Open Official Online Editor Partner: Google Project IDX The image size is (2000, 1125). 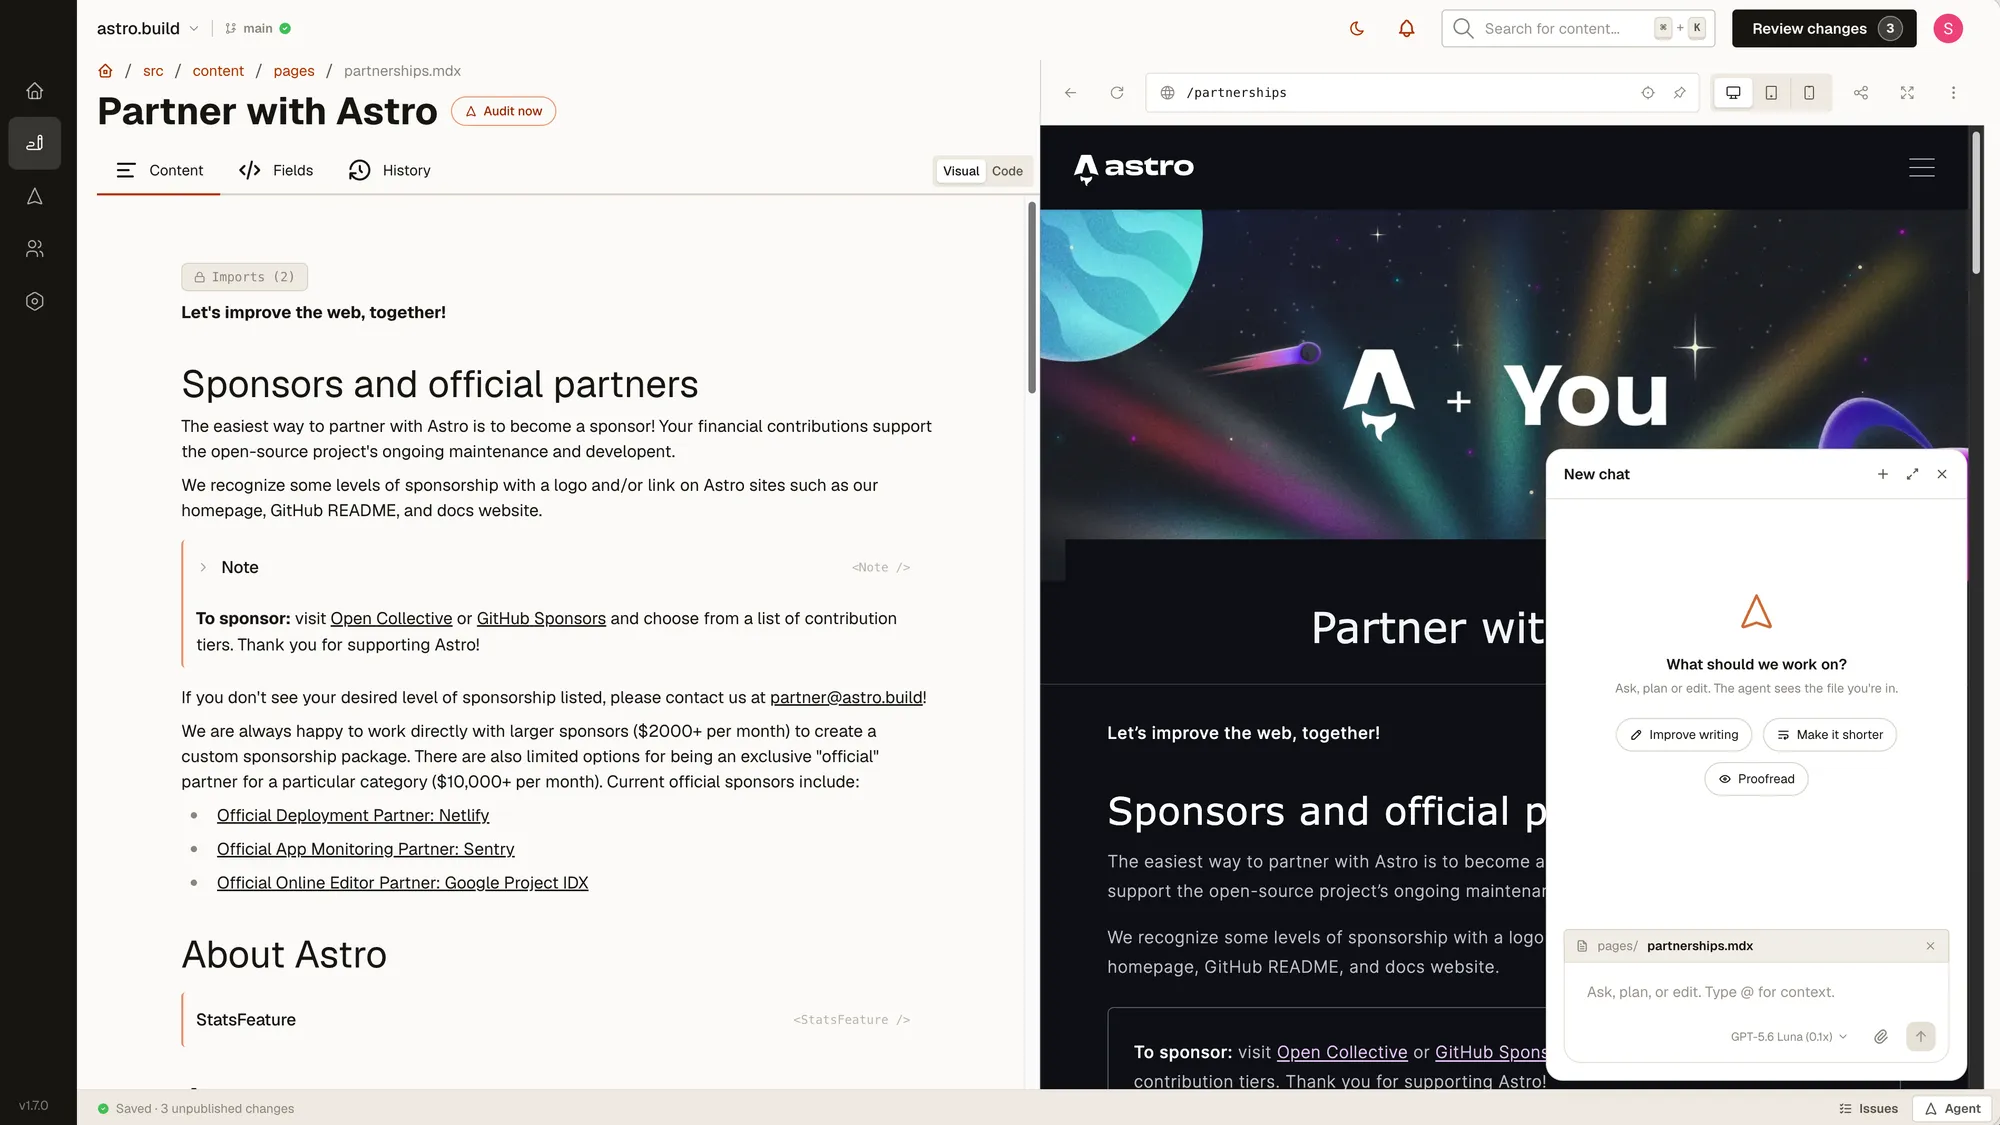[x=403, y=883]
